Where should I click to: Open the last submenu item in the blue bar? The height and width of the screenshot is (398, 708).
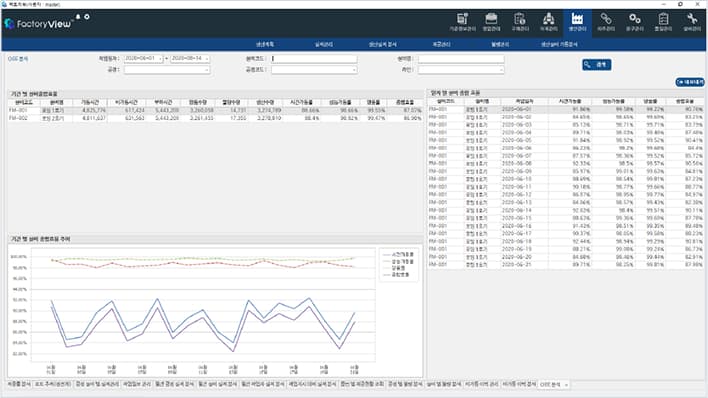click(x=559, y=44)
